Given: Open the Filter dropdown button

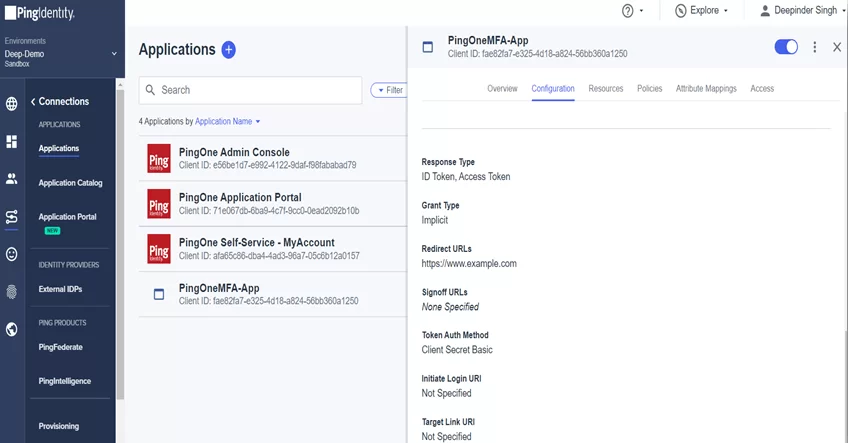Looking at the screenshot, I should (388, 90).
